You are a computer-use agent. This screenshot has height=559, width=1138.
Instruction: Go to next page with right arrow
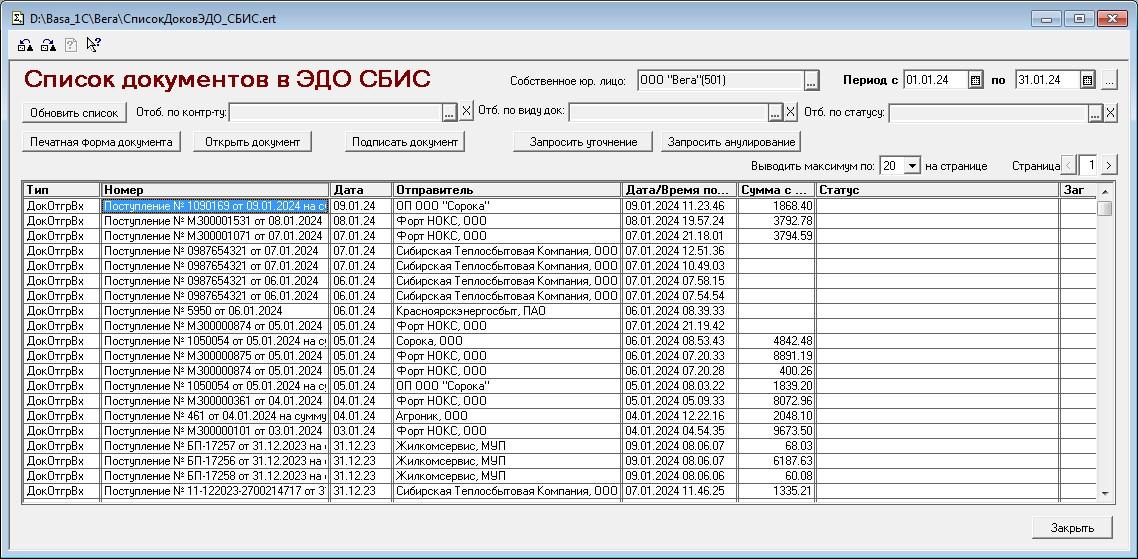coord(1109,166)
